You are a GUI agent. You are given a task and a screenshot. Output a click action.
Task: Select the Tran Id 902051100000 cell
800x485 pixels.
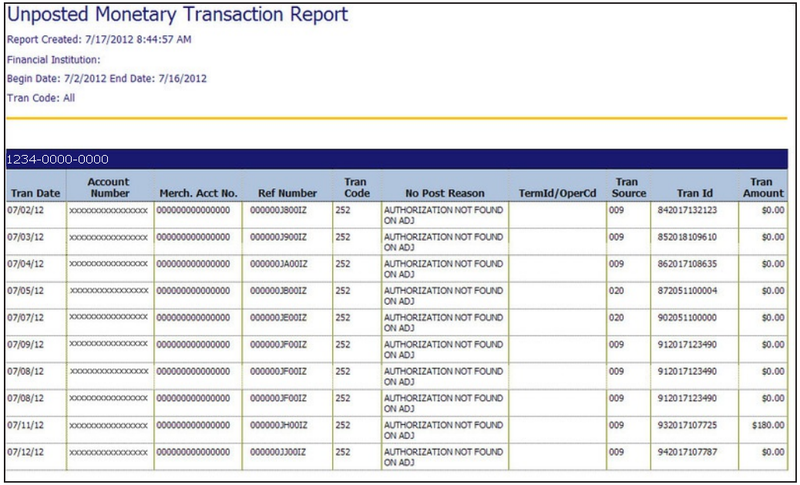pos(688,318)
